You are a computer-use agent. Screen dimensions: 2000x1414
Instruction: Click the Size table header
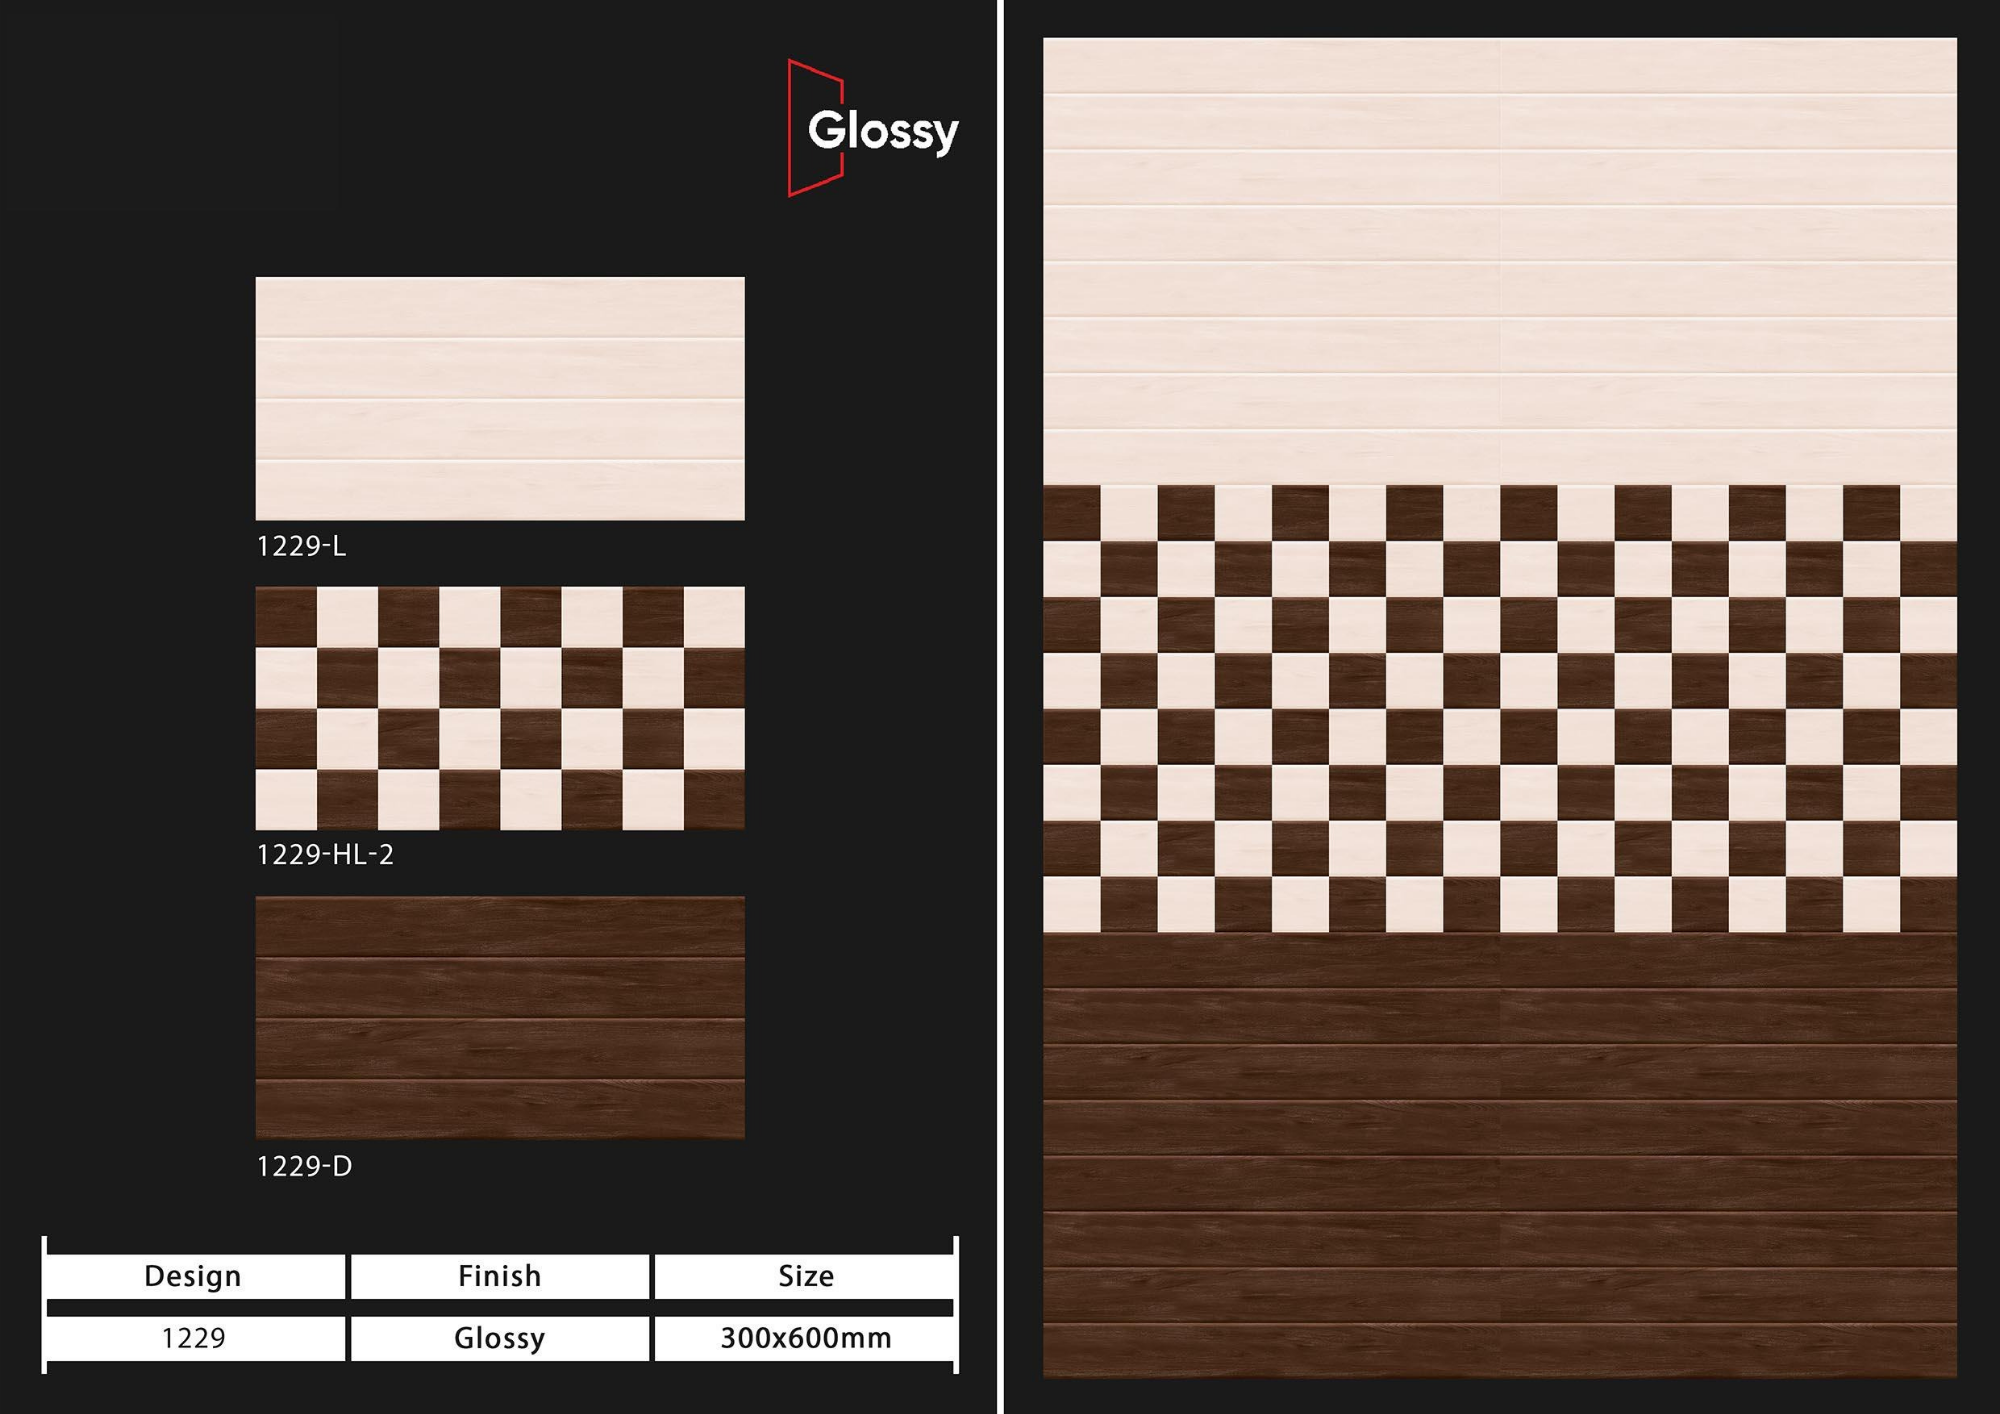(x=805, y=1276)
